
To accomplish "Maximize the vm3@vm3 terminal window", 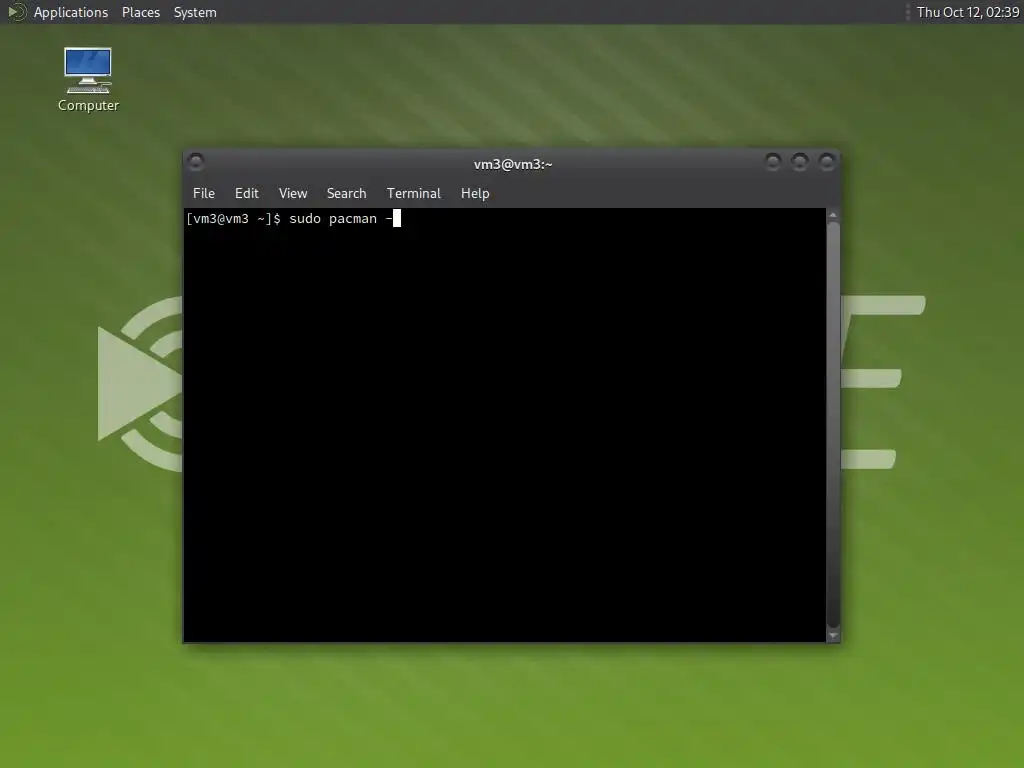I will pos(799,161).
